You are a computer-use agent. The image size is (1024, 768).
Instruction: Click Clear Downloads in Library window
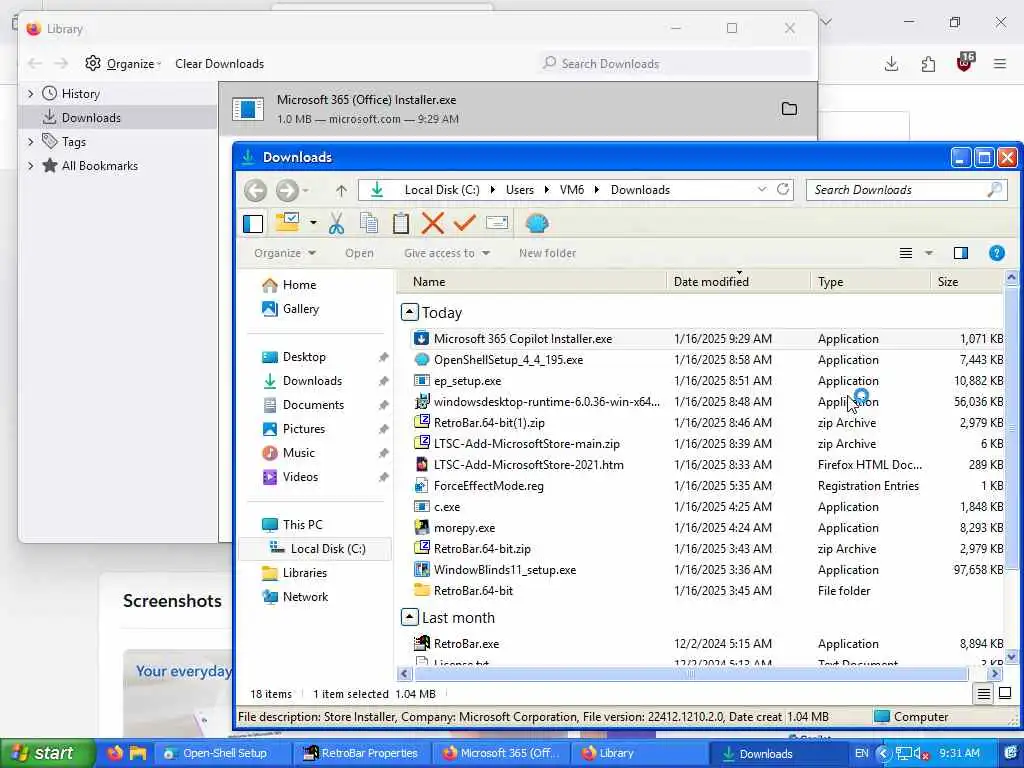[219, 63]
